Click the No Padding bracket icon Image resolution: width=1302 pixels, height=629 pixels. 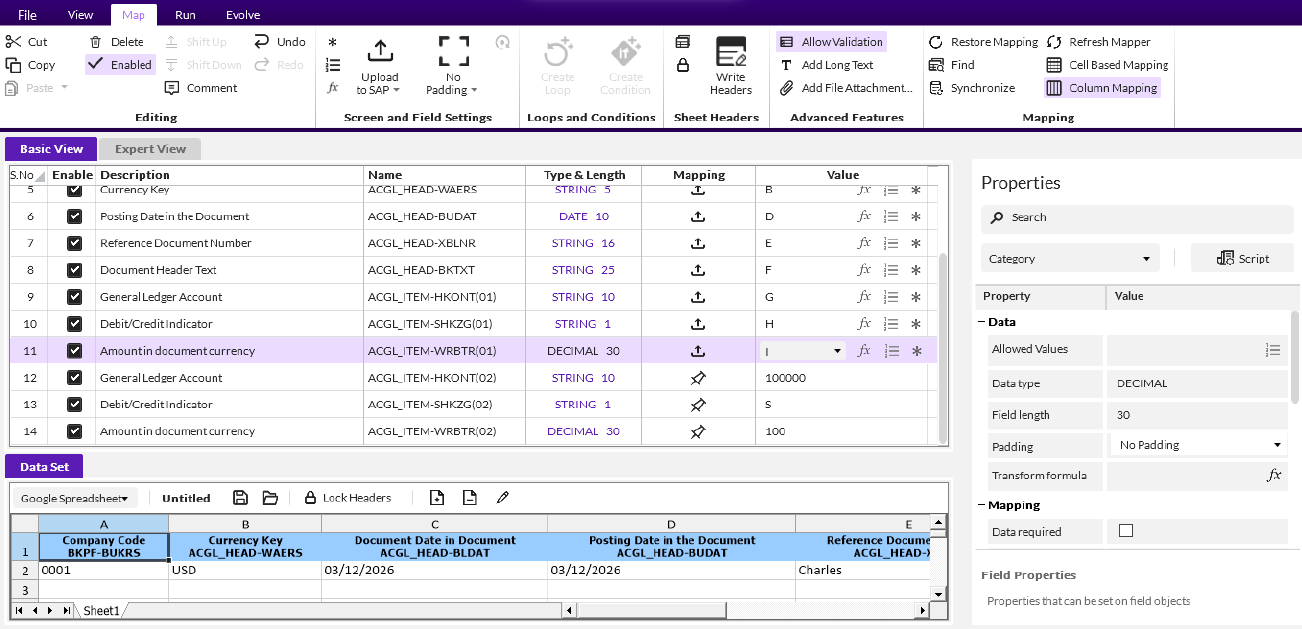[454, 51]
